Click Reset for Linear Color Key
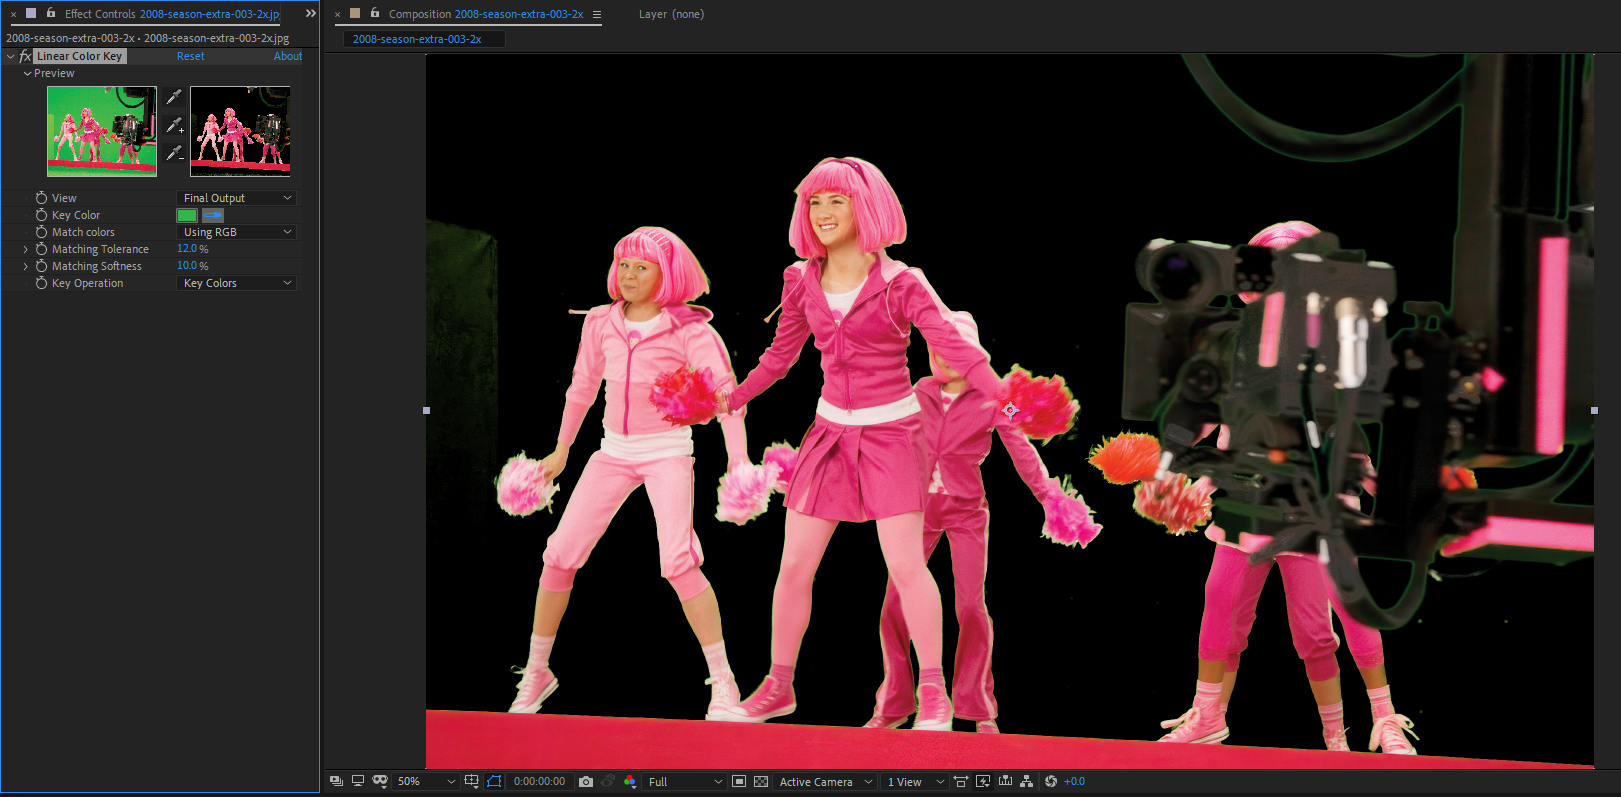1621x797 pixels. click(190, 56)
